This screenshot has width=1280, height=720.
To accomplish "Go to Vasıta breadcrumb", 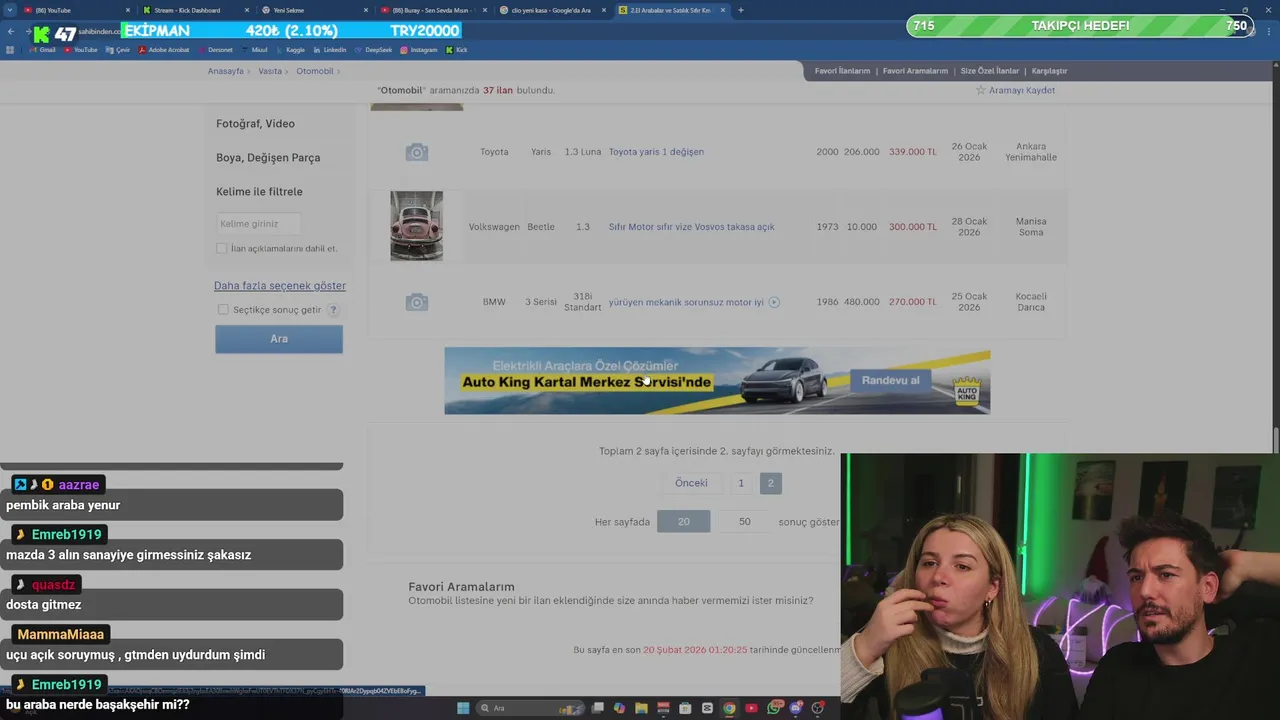I will click(x=270, y=71).
